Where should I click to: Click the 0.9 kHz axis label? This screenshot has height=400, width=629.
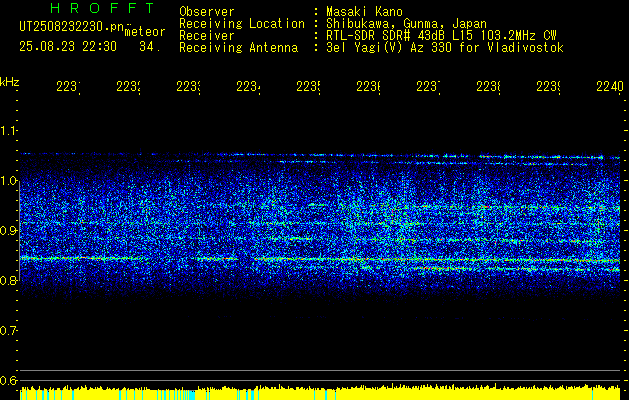point(8,230)
